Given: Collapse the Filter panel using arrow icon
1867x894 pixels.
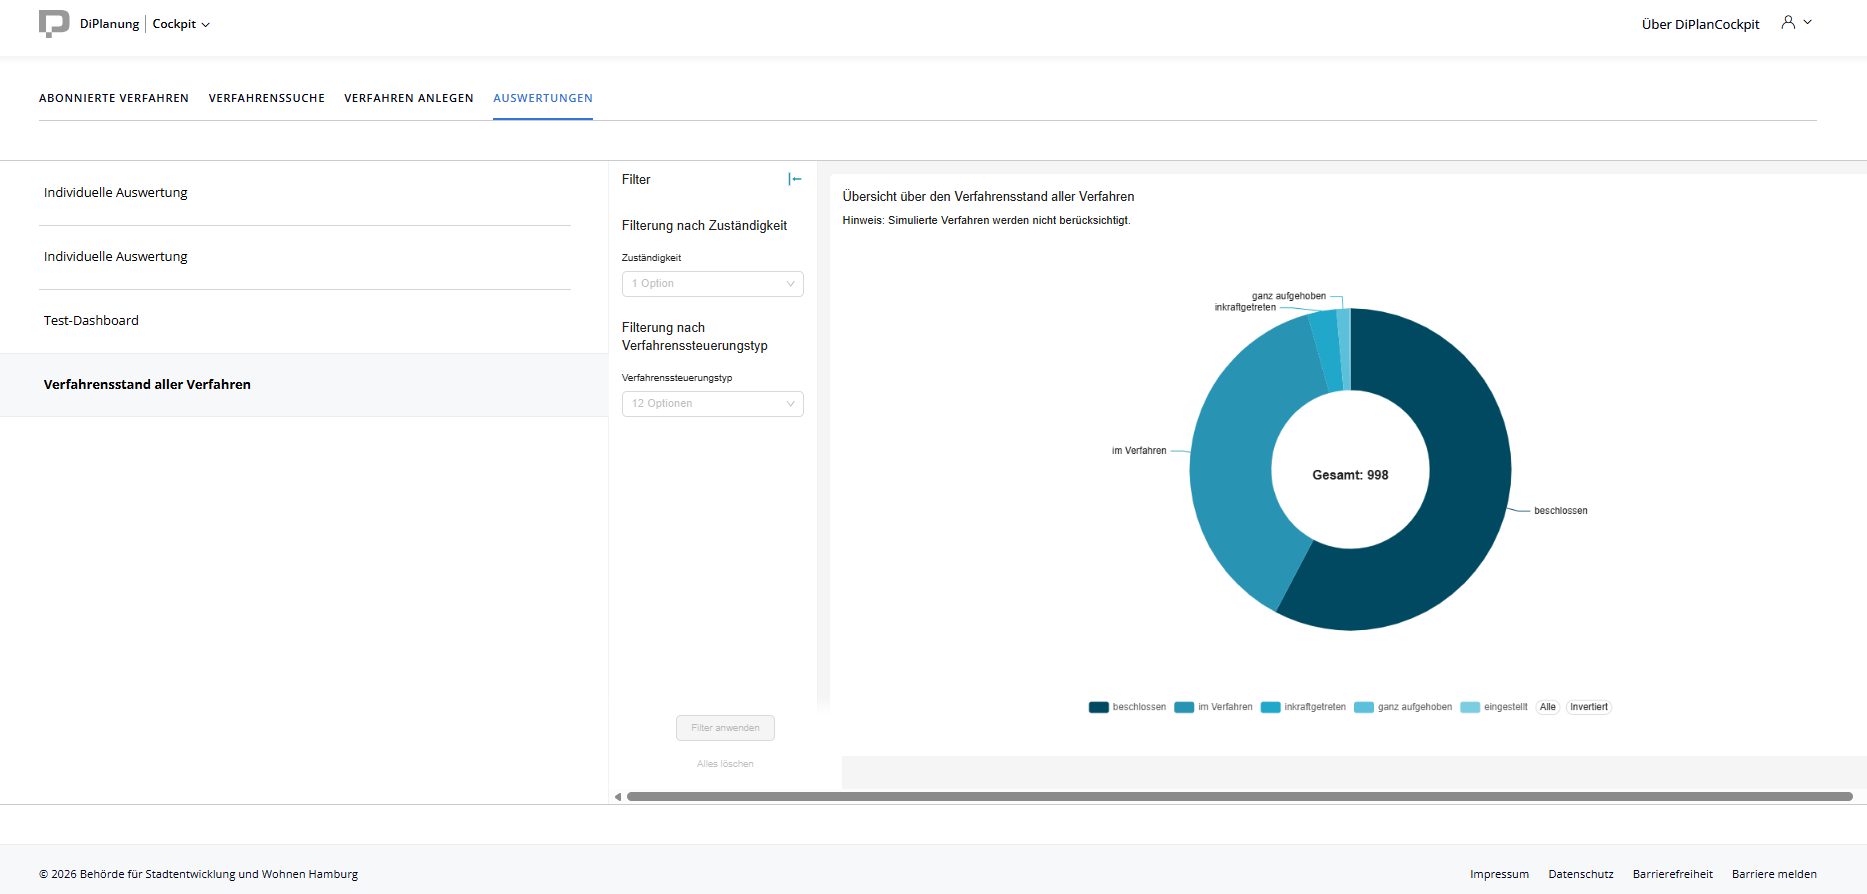Looking at the screenshot, I should (795, 179).
